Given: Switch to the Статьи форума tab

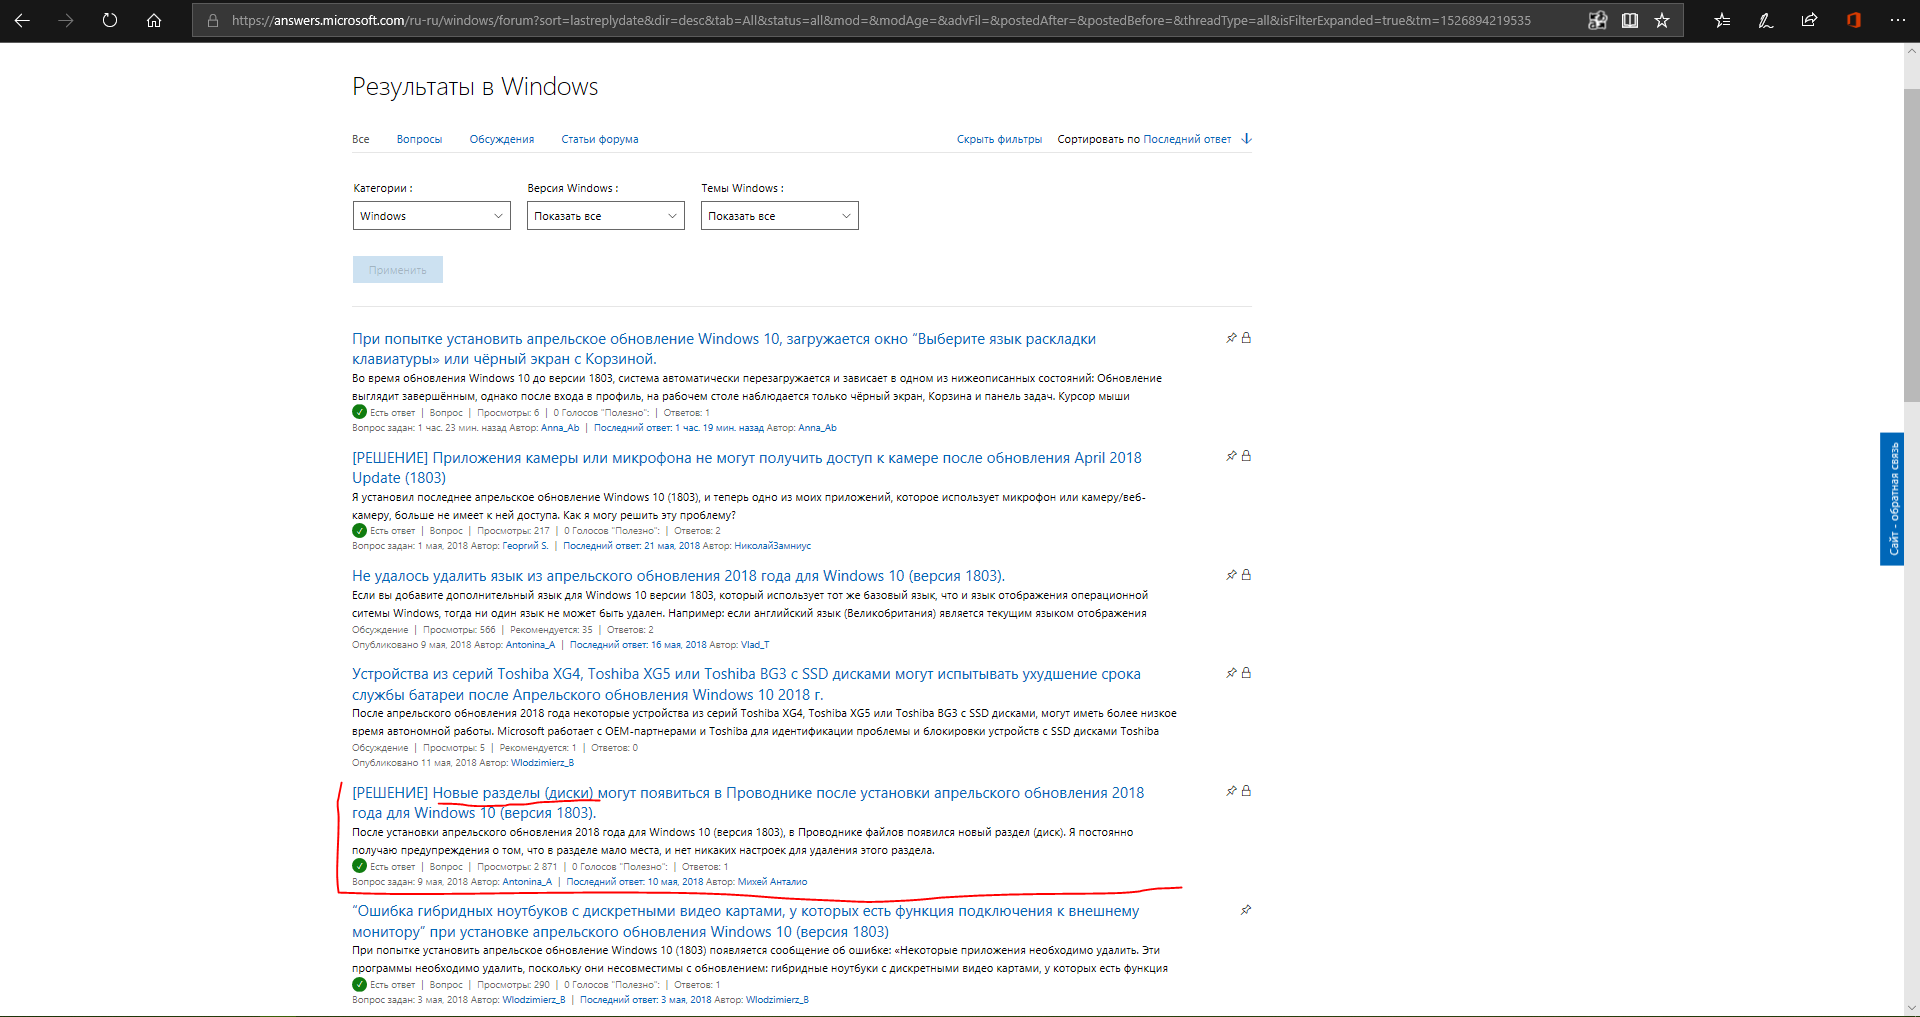Looking at the screenshot, I should pyautogui.click(x=600, y=139).
